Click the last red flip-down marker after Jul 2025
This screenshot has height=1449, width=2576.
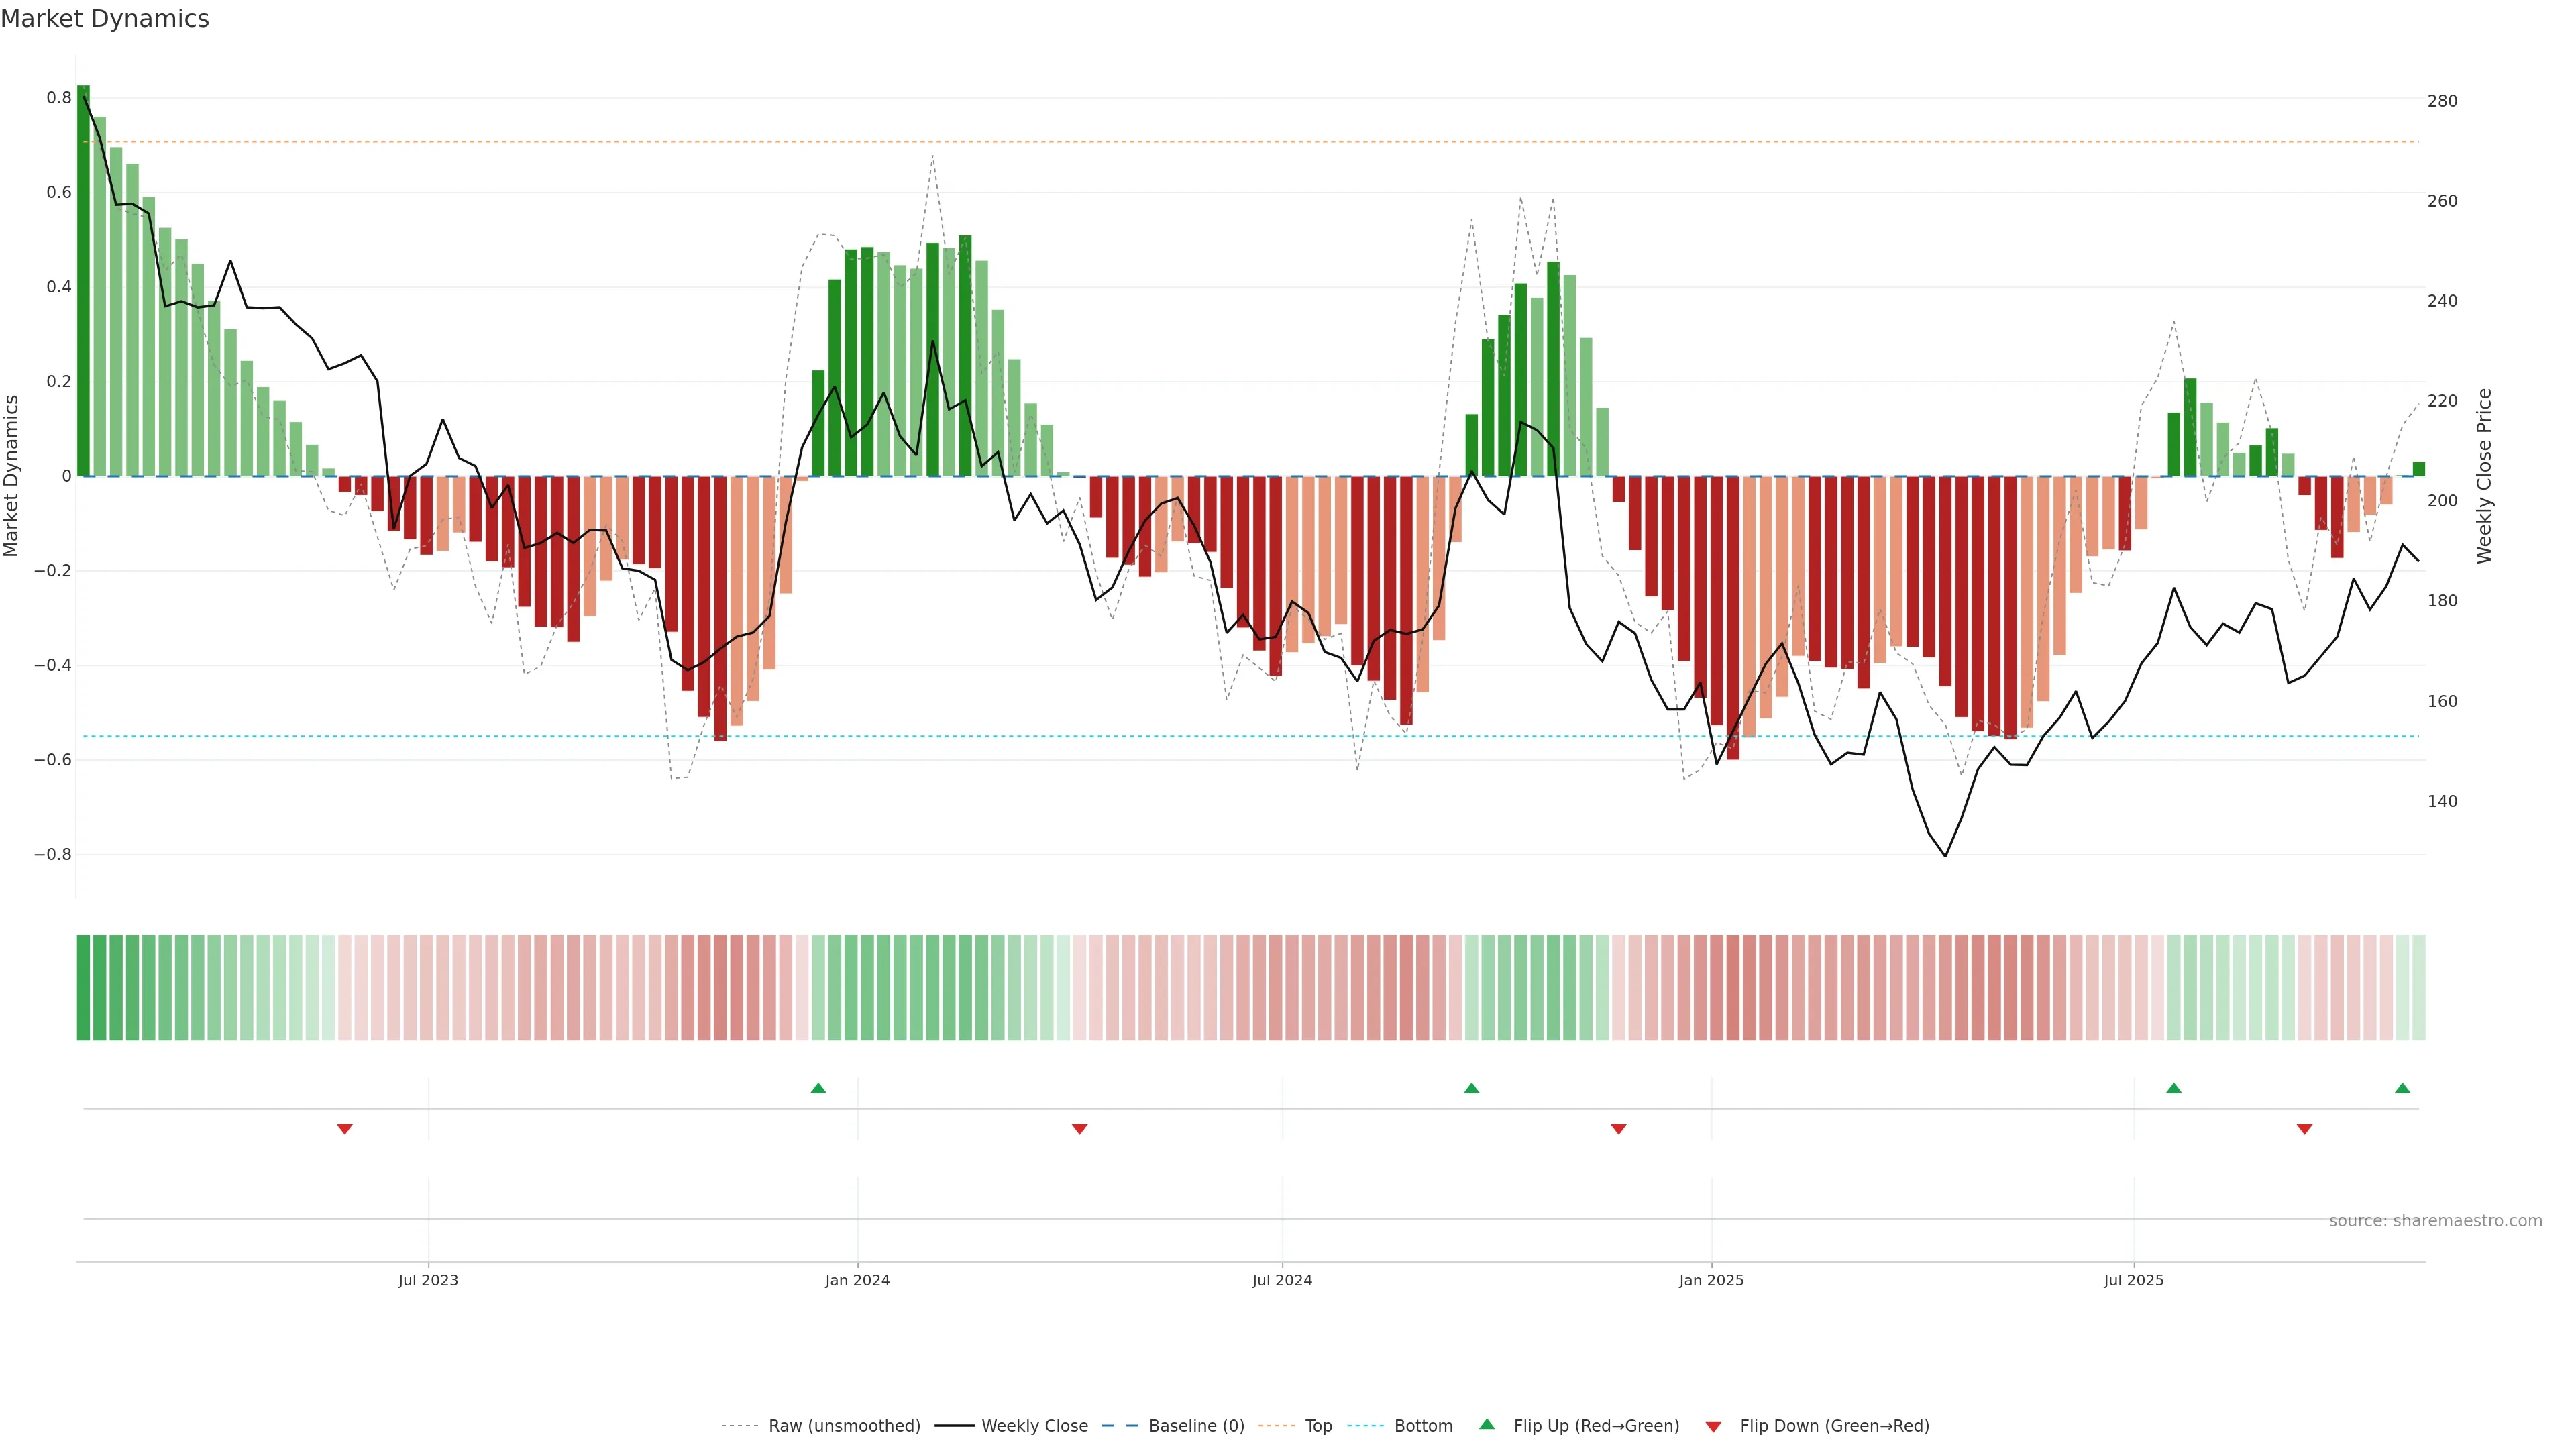[2305, 1129]
